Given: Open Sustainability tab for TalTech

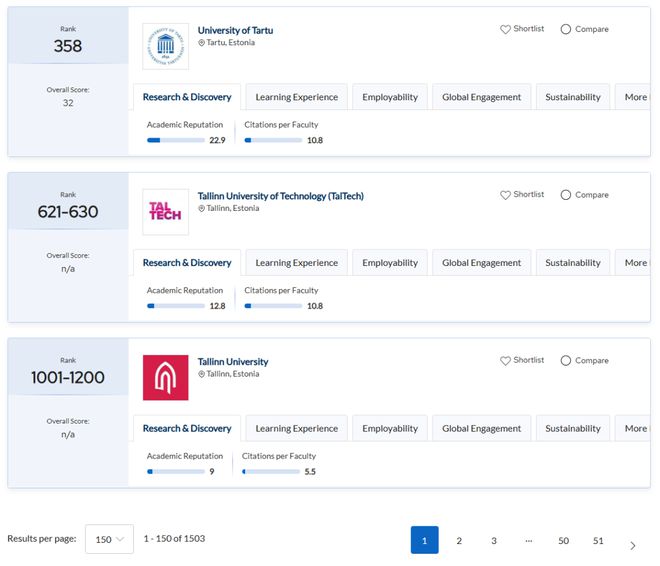Looking at the screenshot, I should point(573,263).
